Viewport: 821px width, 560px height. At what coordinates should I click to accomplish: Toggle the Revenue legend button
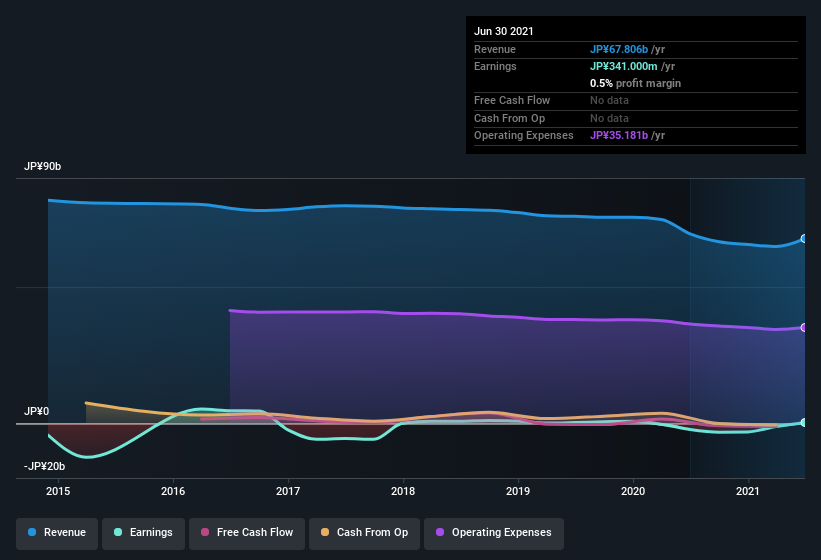click(57, 533)
